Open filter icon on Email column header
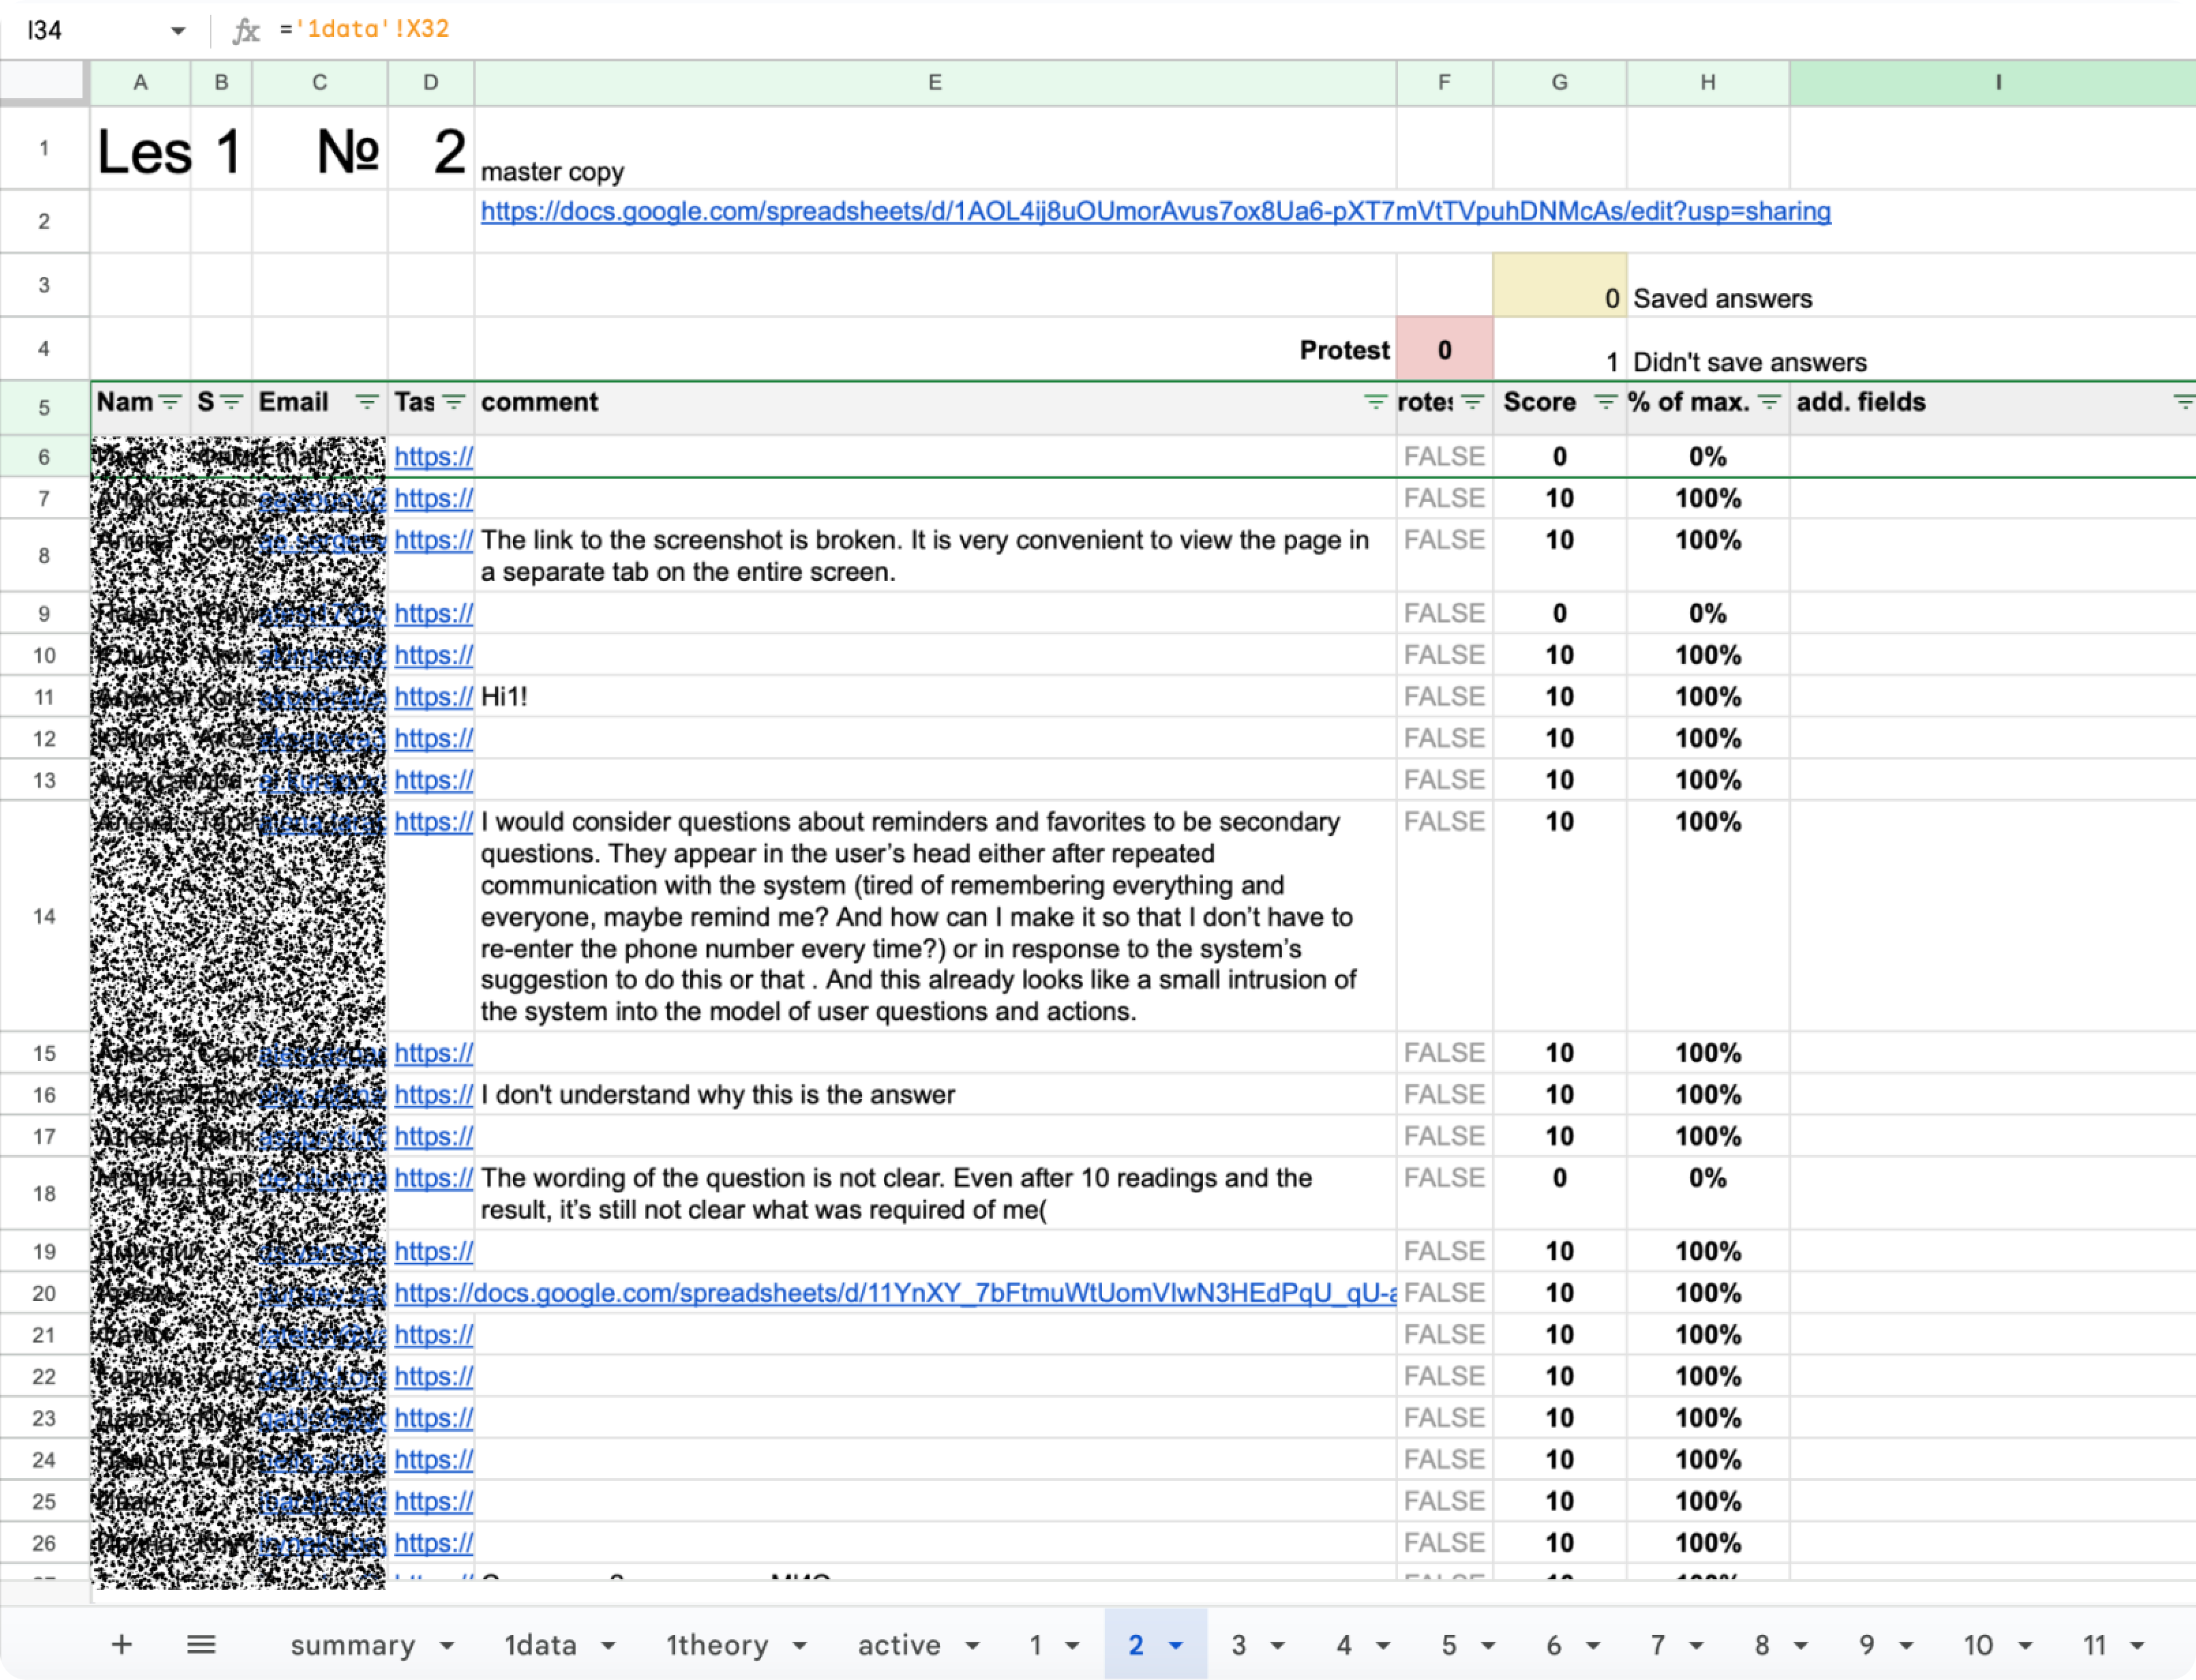 [367, 402]
